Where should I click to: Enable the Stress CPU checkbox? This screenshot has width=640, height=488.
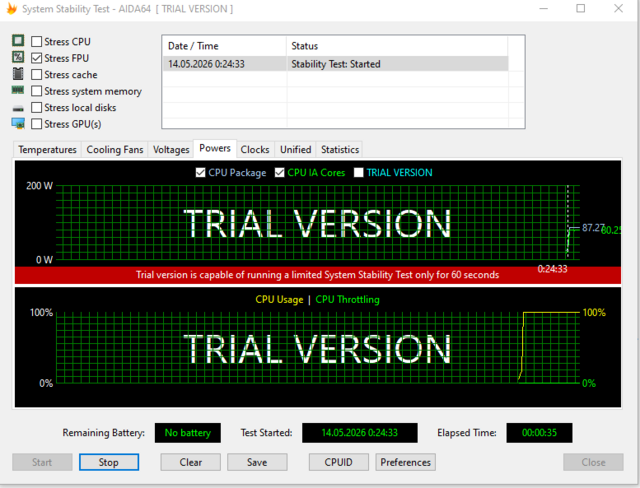pos(36,42)
